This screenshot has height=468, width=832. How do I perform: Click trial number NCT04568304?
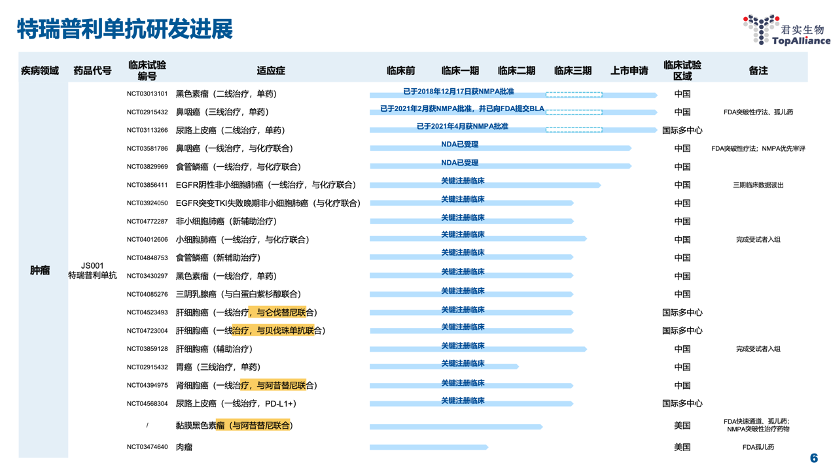click(147, 404)
